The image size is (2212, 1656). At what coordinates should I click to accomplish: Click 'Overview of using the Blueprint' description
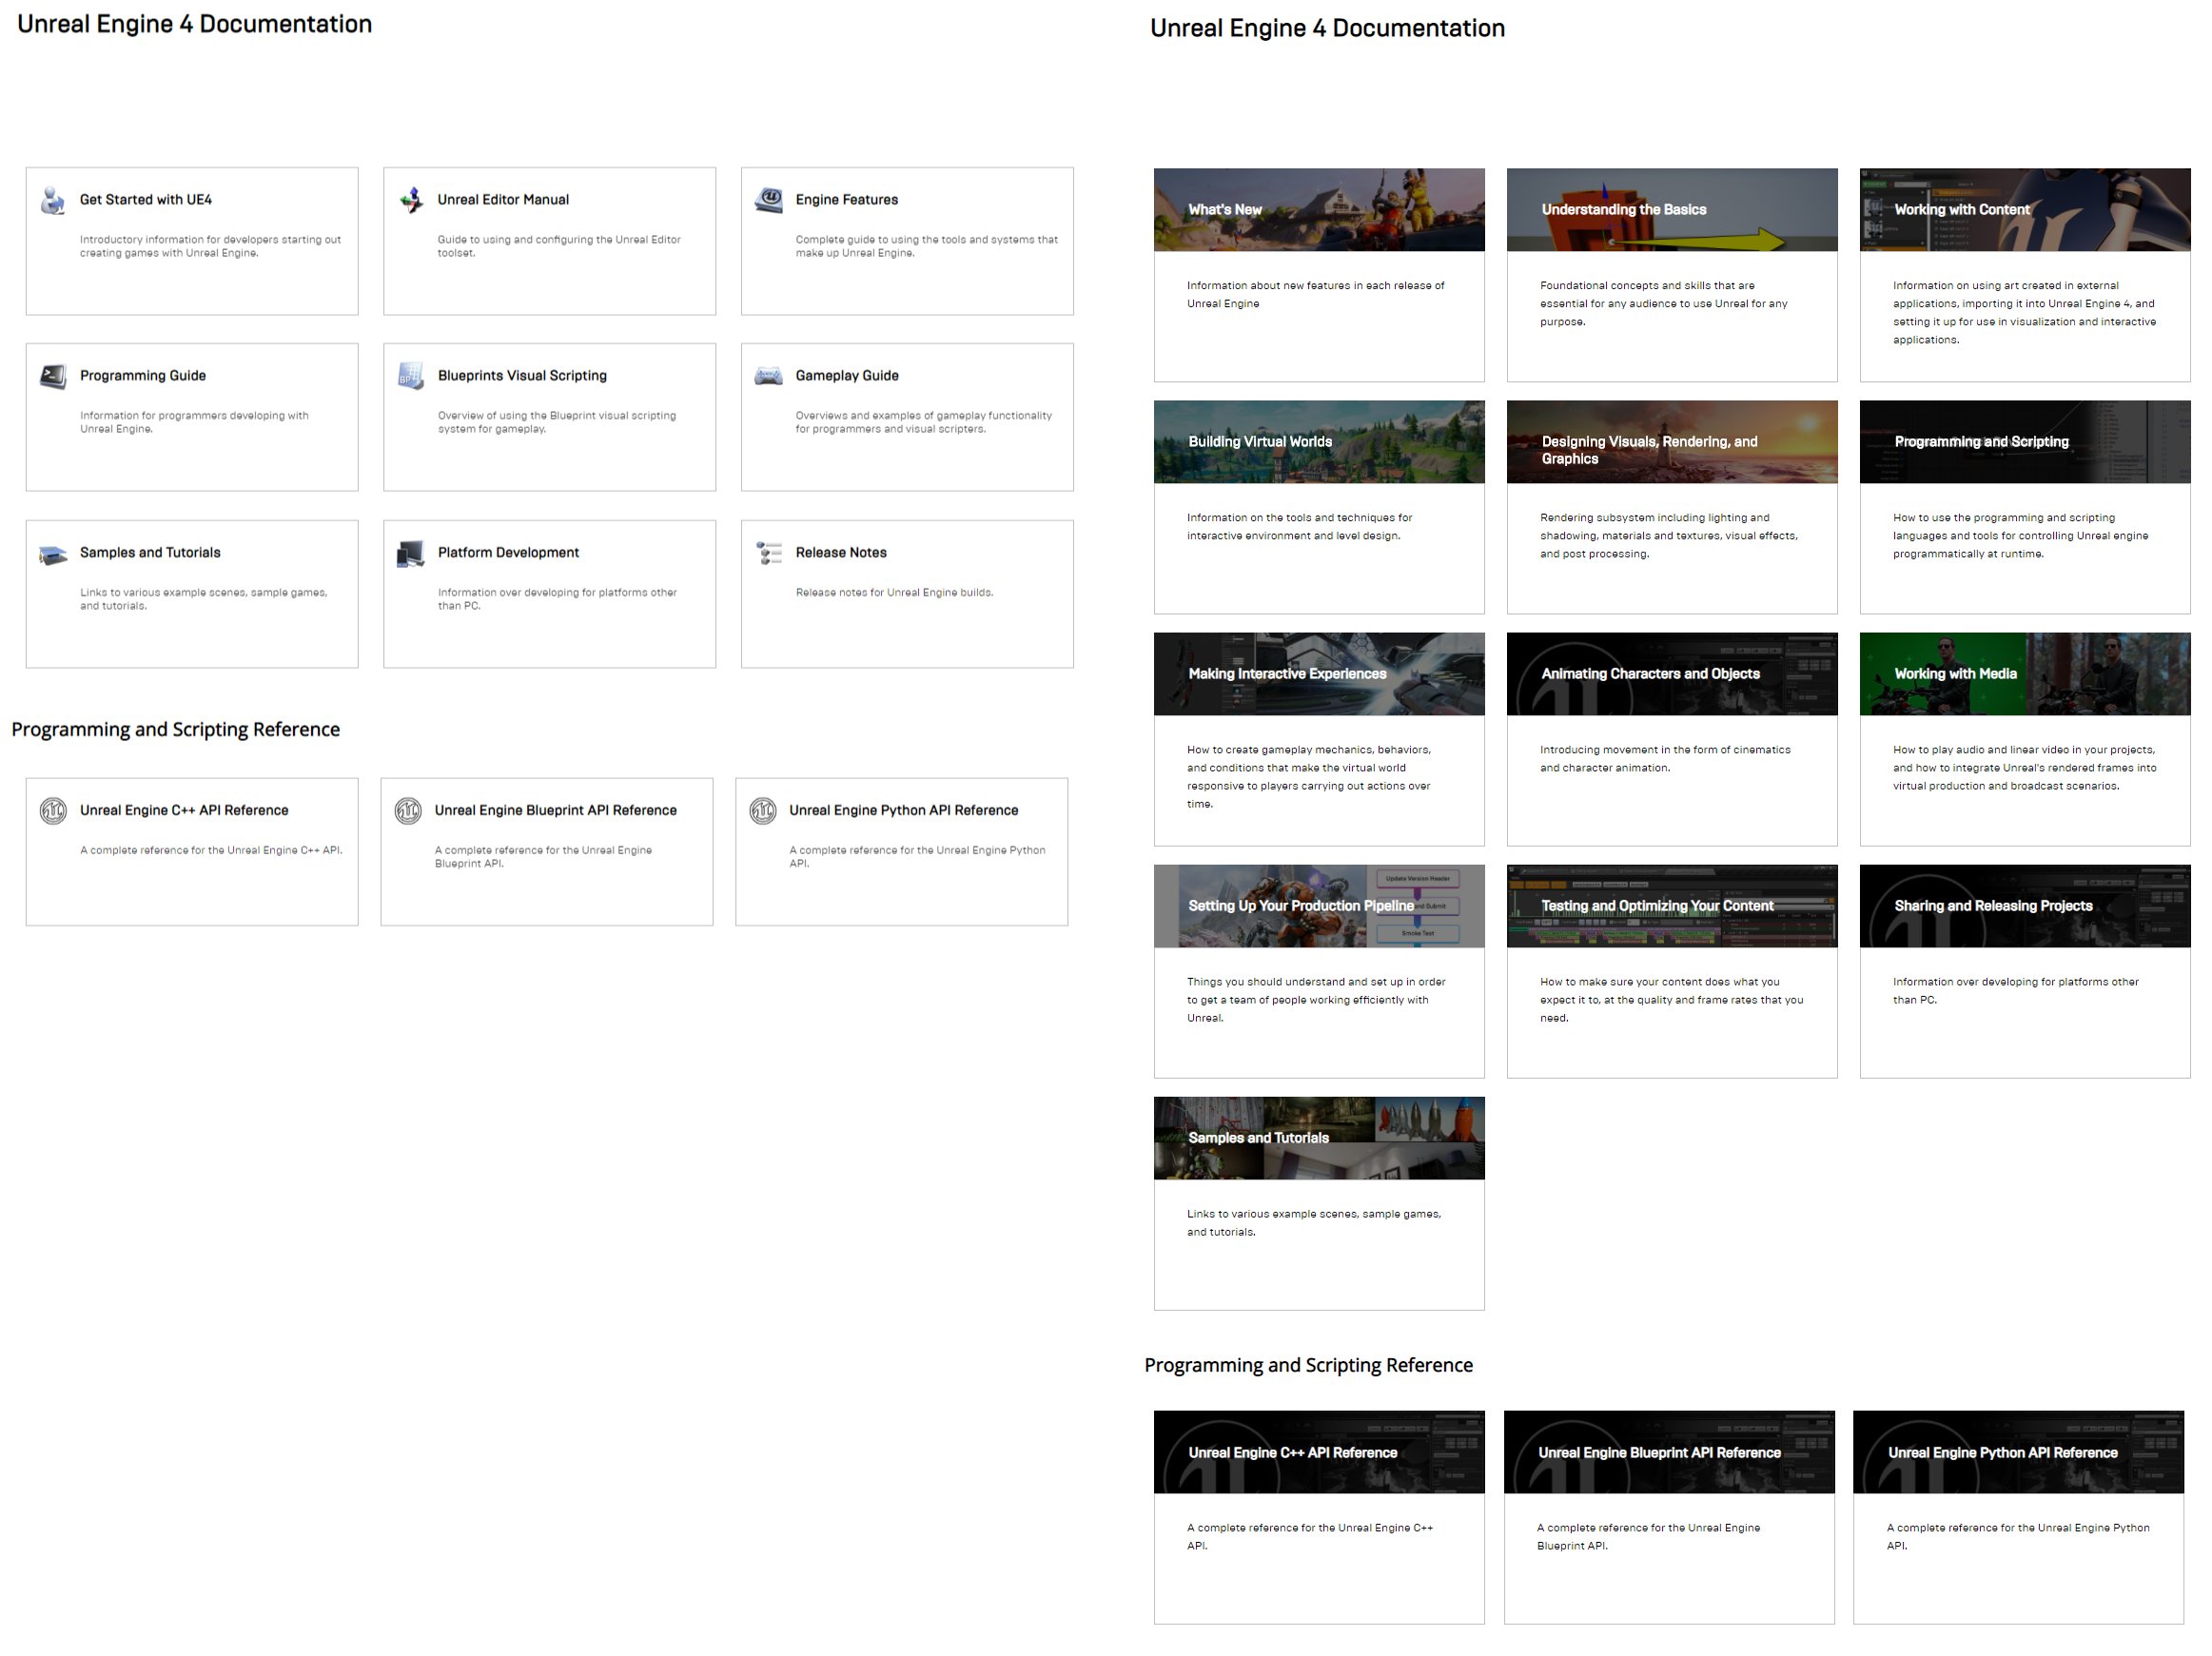556,423
